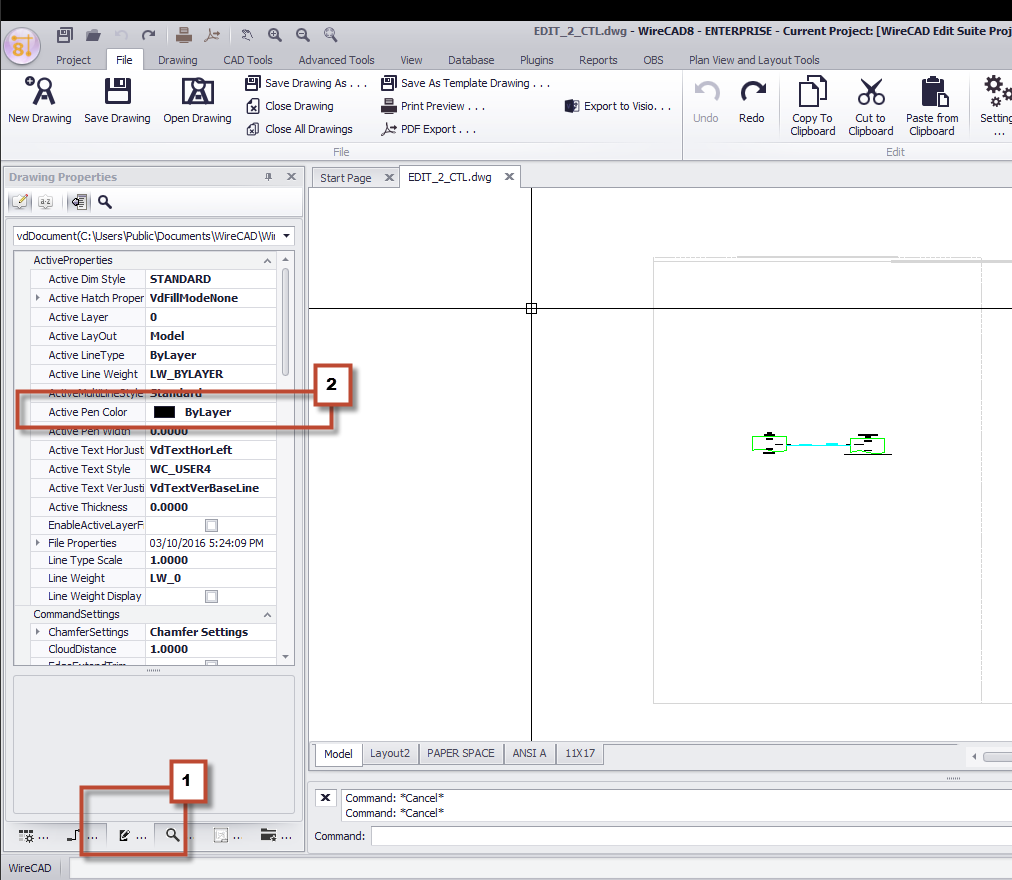Viewport: 1012px width, 880px height.
Task: Click the starred folder icon in bottom panel bar
Action: coord(276,836)
